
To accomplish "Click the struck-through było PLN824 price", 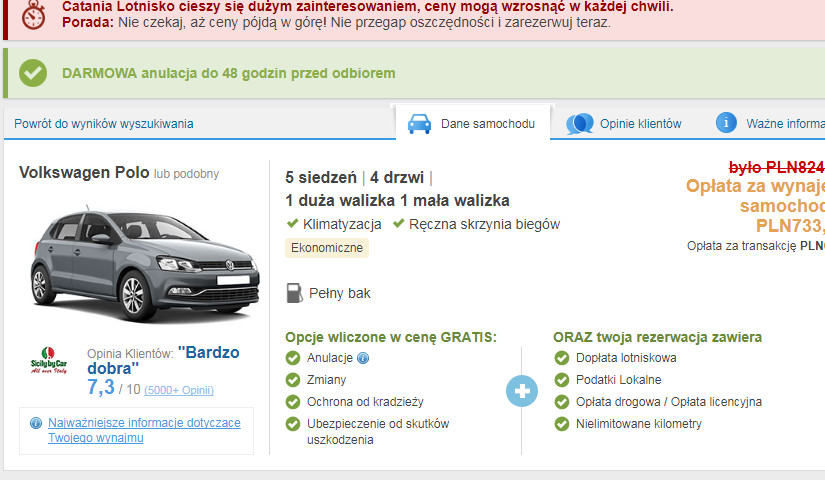I will 777,167.
